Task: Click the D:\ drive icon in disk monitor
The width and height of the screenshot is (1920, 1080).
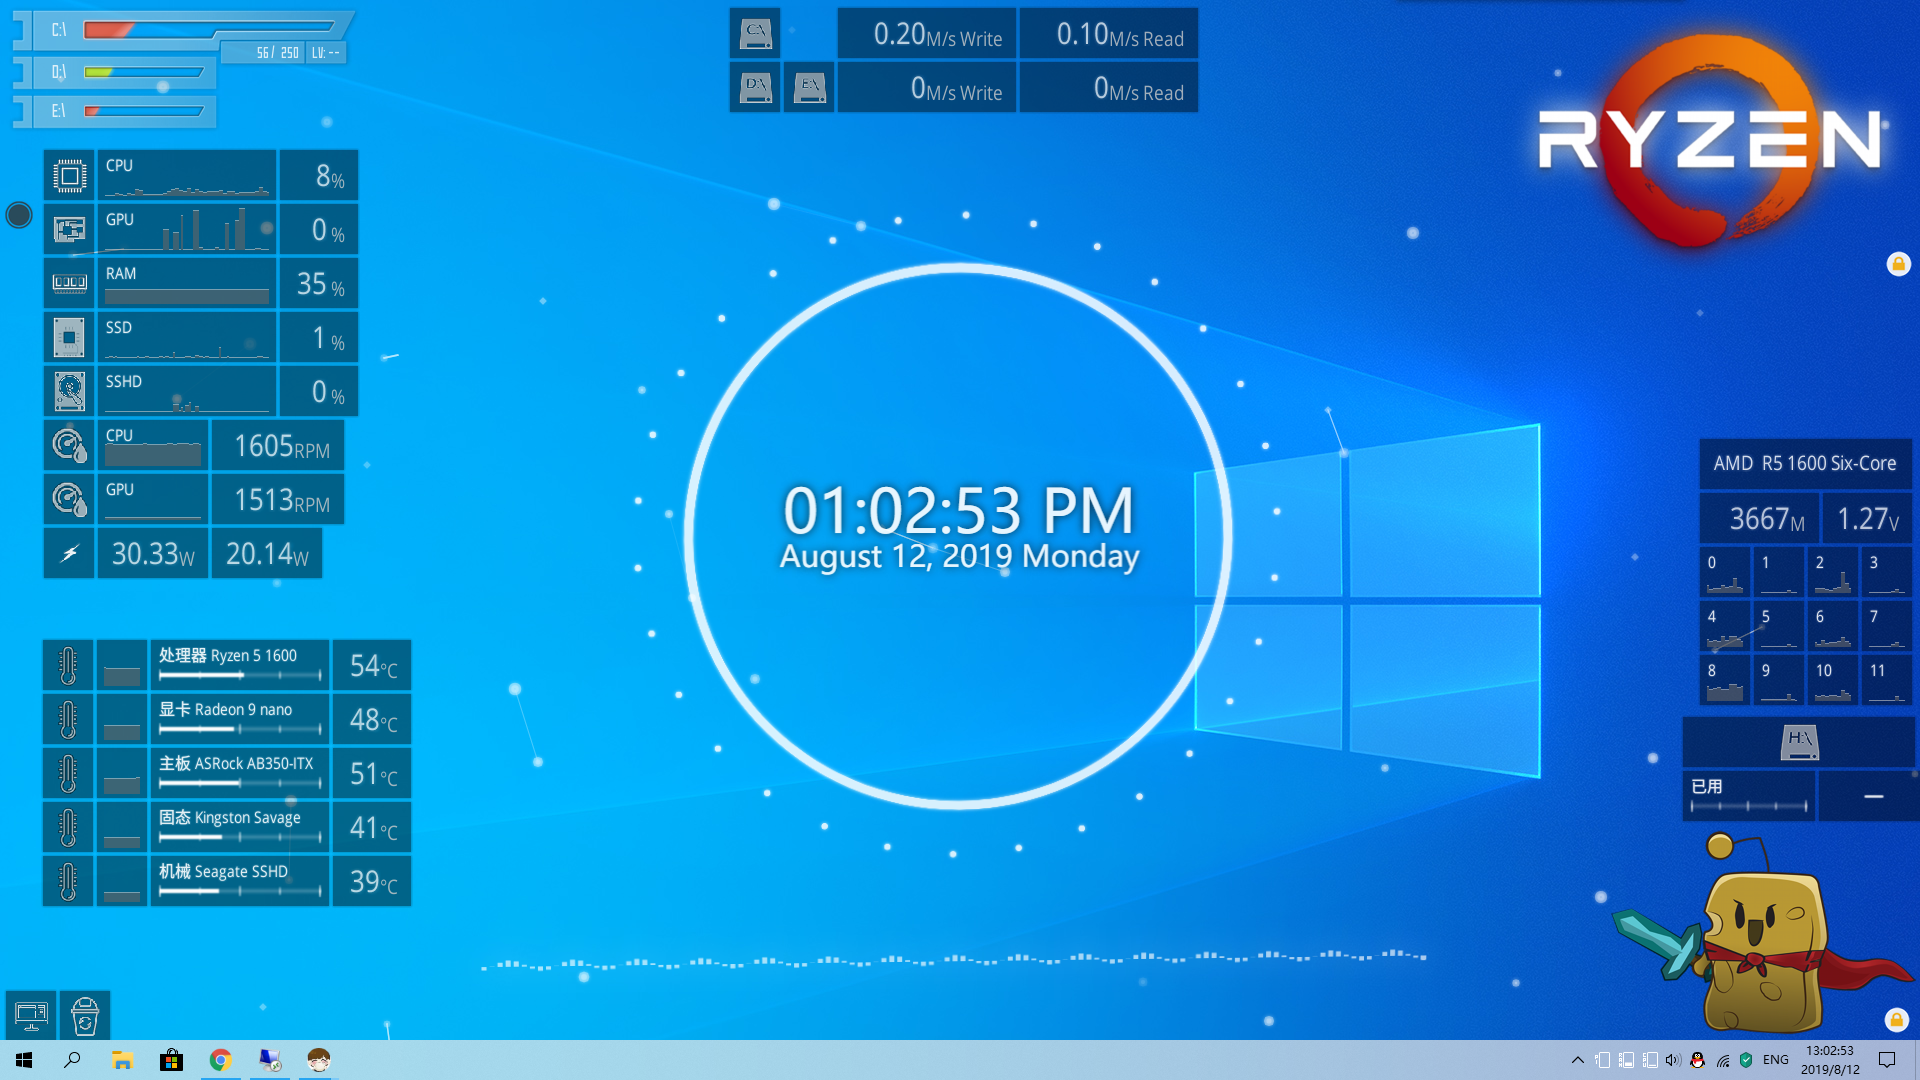Action: coord(755,88)
